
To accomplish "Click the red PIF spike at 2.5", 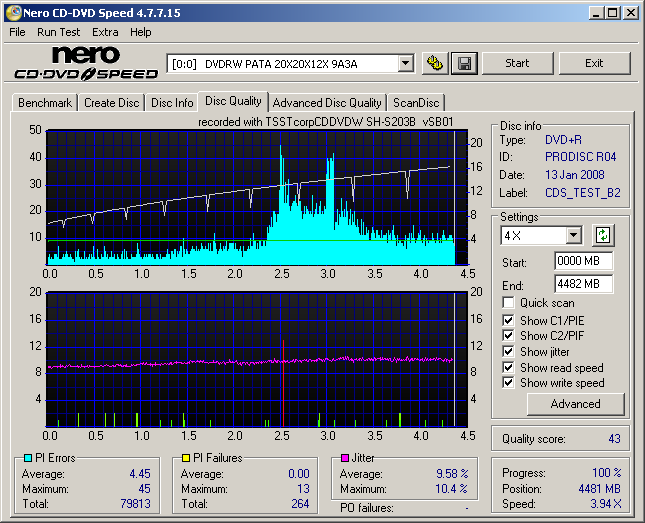I will click(x=283, y=383).
